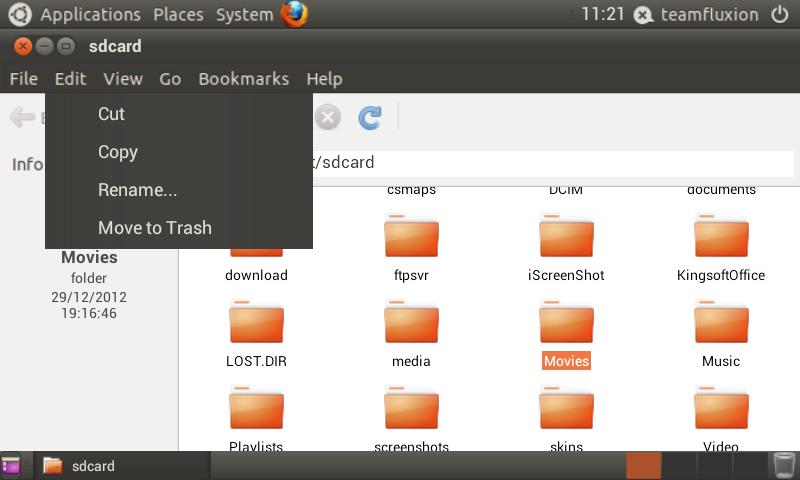Viewport: 800px width, 480px height.
Task: Open the teamfluxion user menu
Action: point(709,14)
